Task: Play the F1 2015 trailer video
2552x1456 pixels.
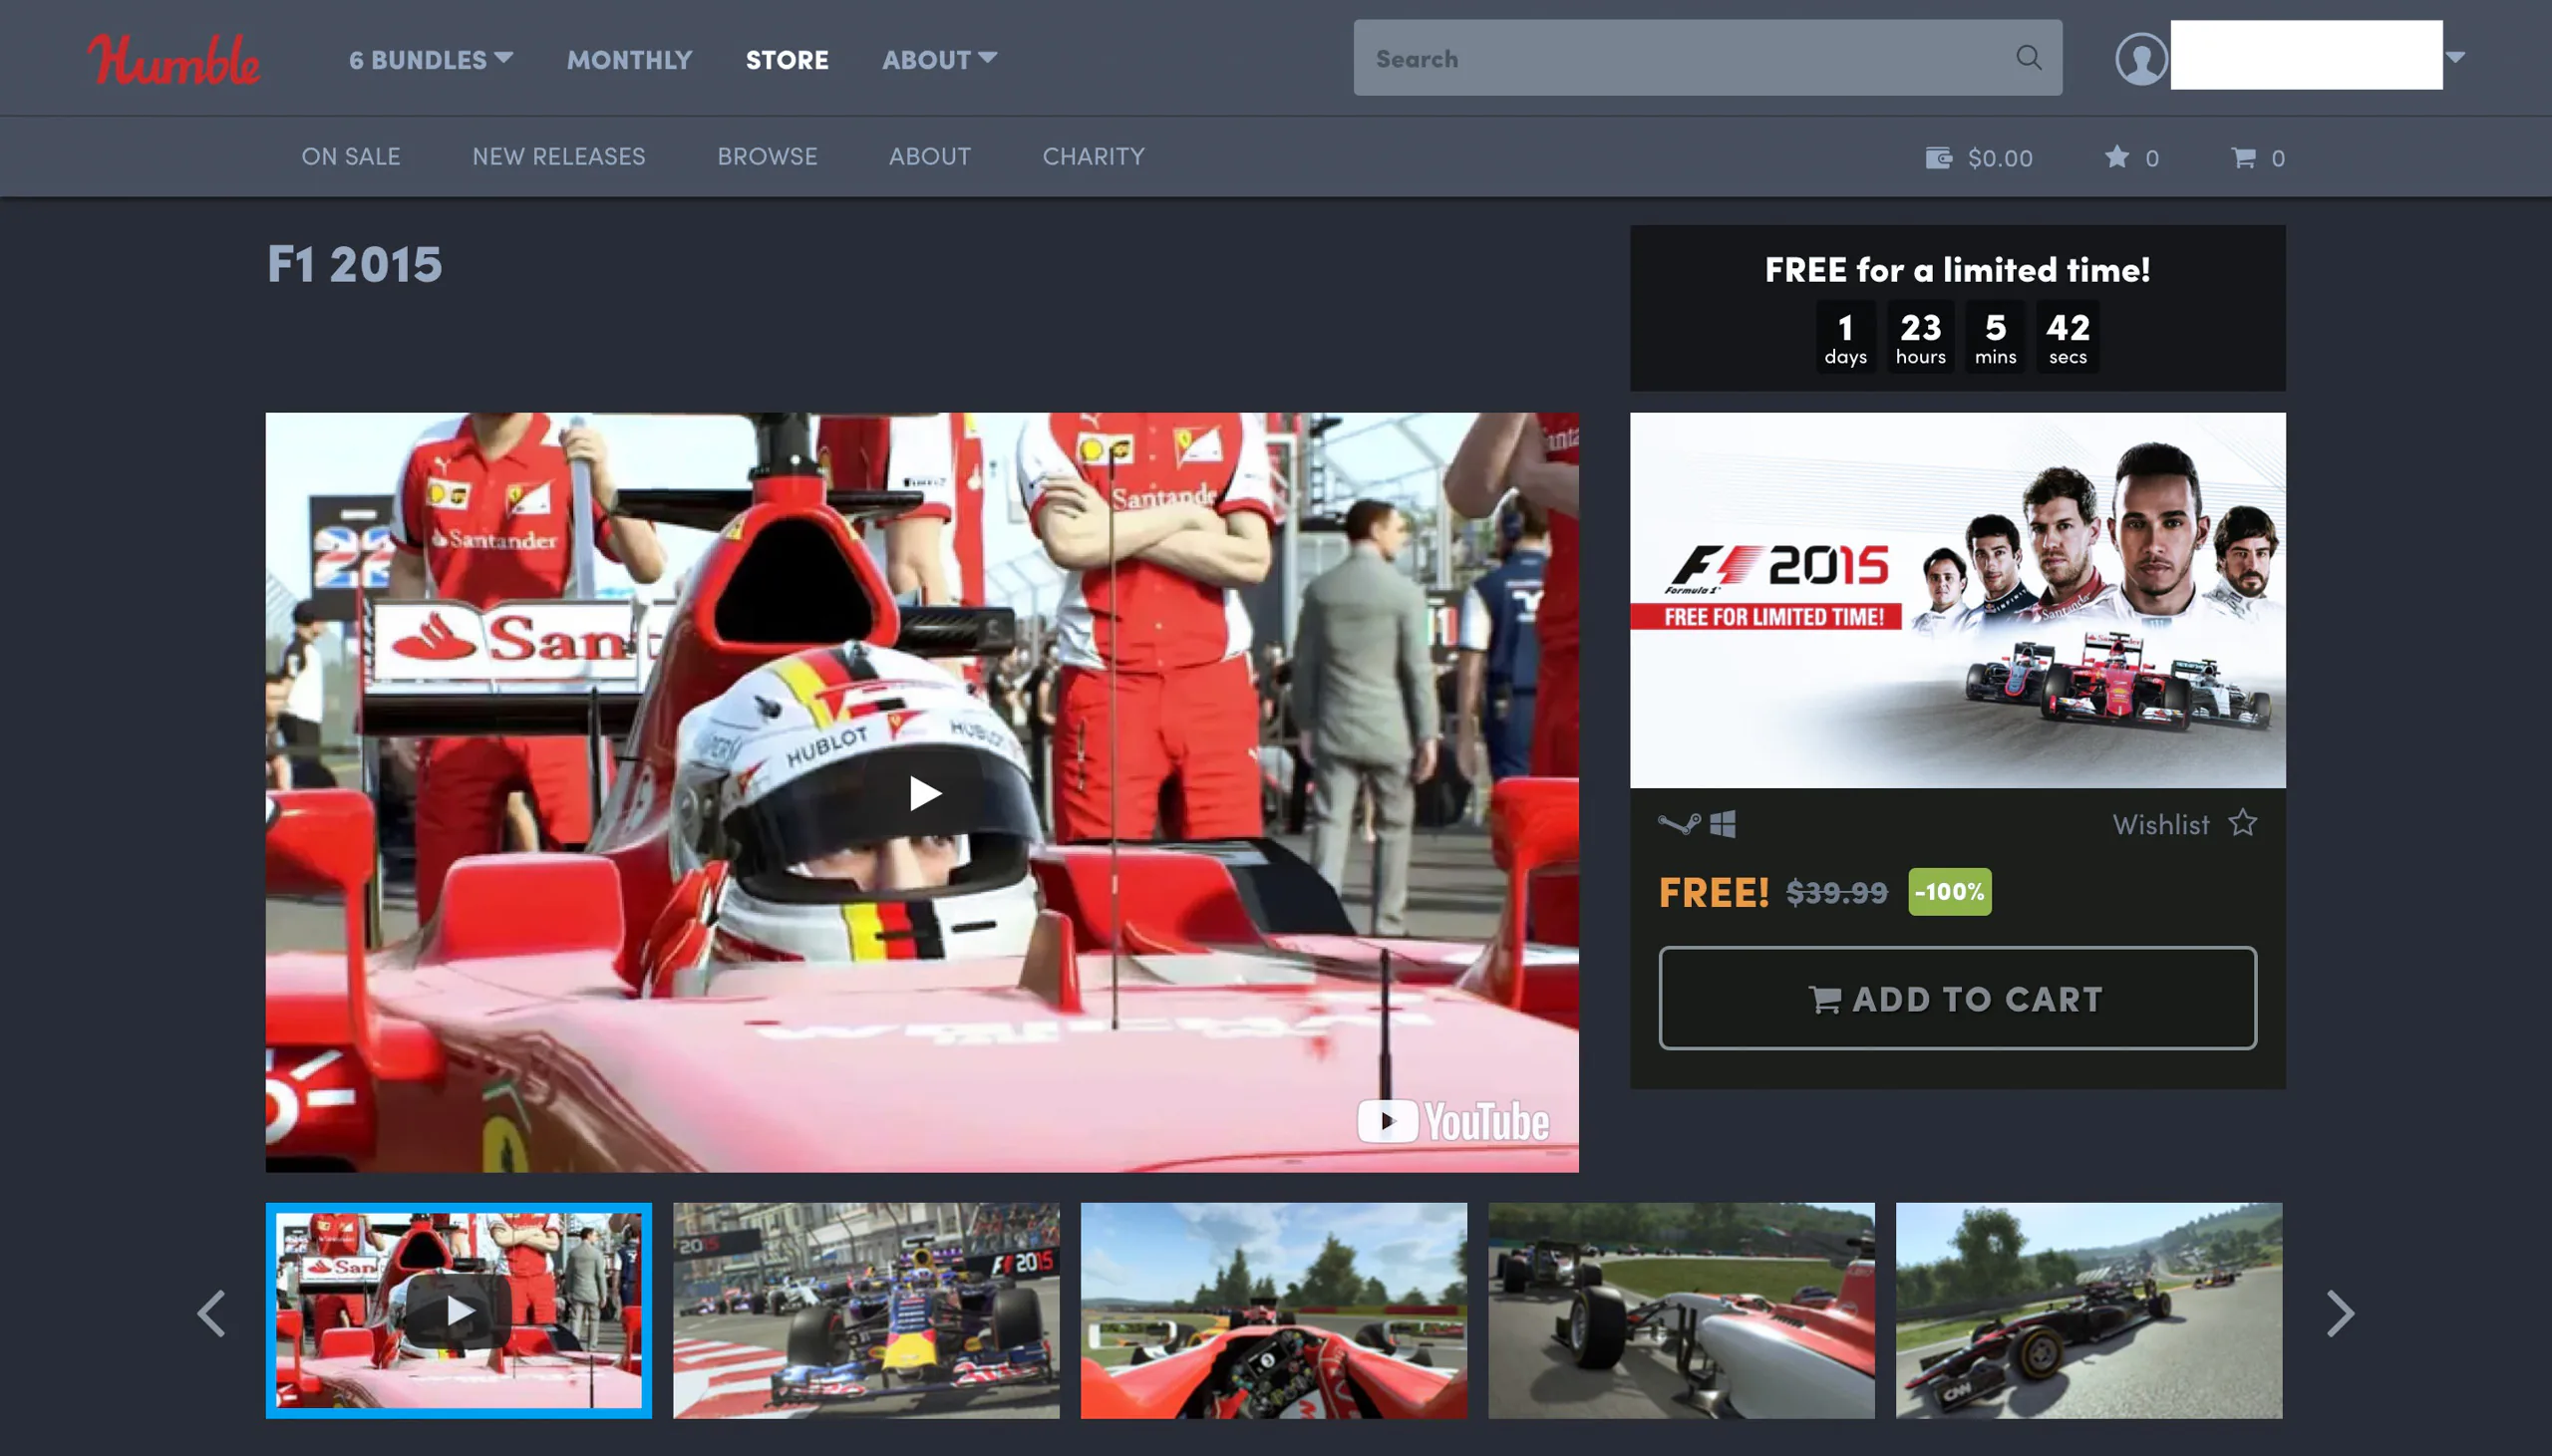Action: (924, 793)
